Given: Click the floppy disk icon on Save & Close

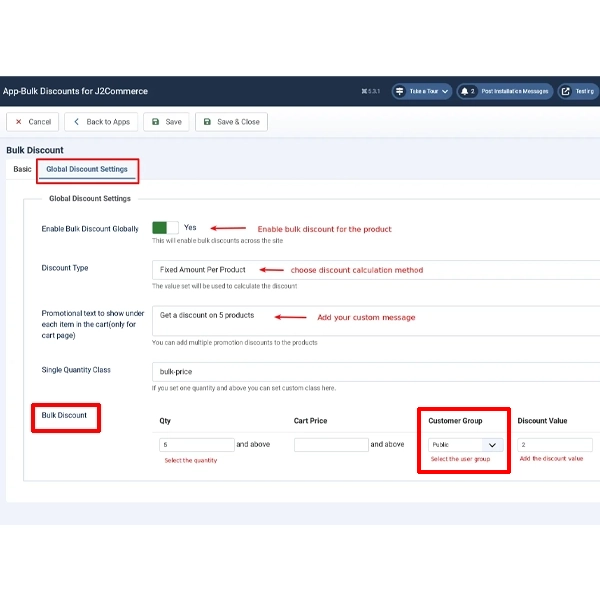Looking at the screenshot, I should point(207,122).
